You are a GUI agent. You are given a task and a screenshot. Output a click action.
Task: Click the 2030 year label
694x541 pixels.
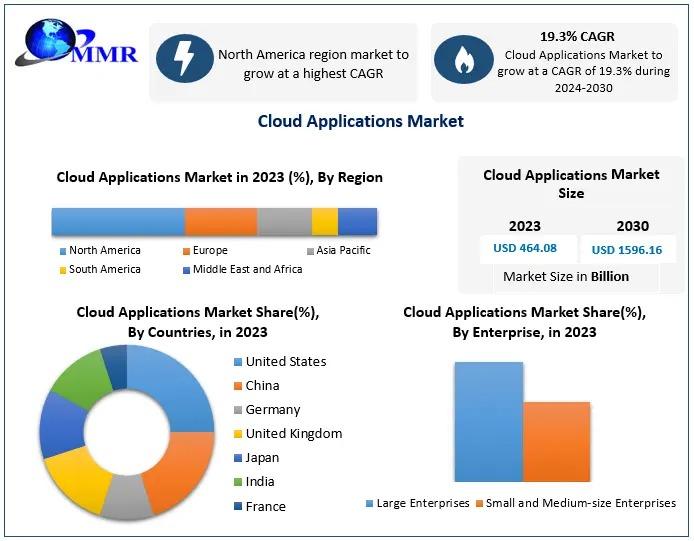(633, 226)
